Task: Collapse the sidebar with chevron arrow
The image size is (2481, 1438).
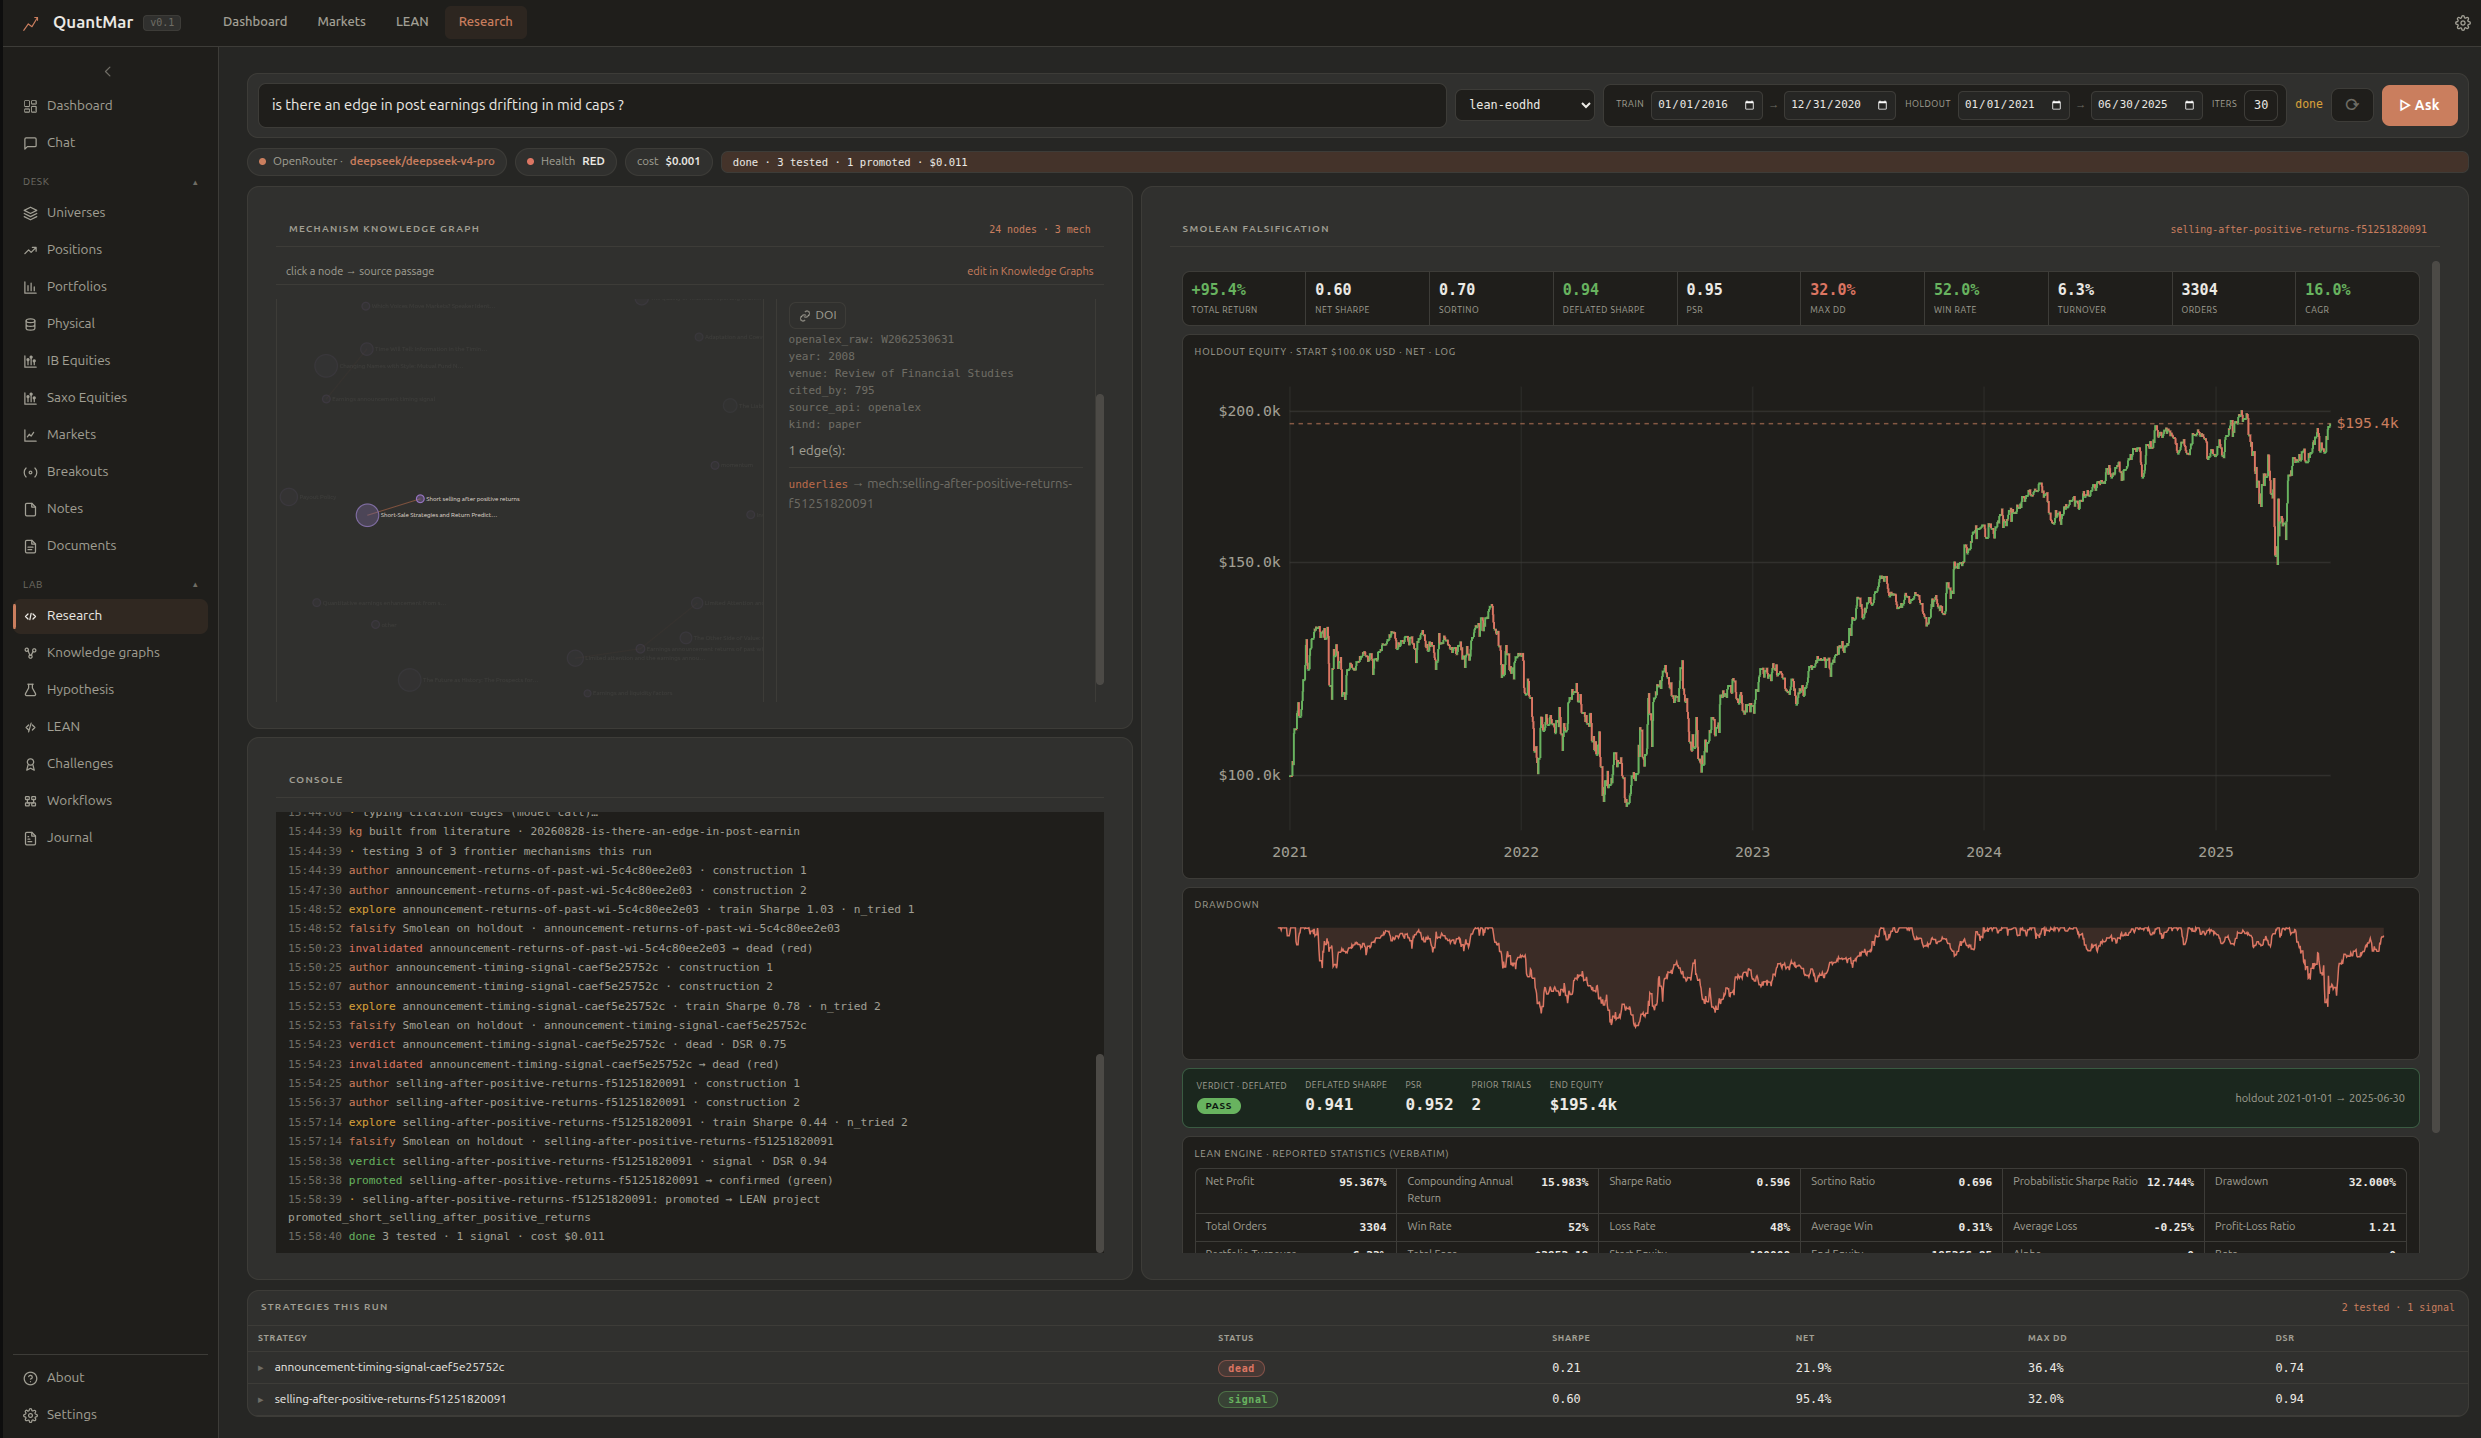Action: 108,71
